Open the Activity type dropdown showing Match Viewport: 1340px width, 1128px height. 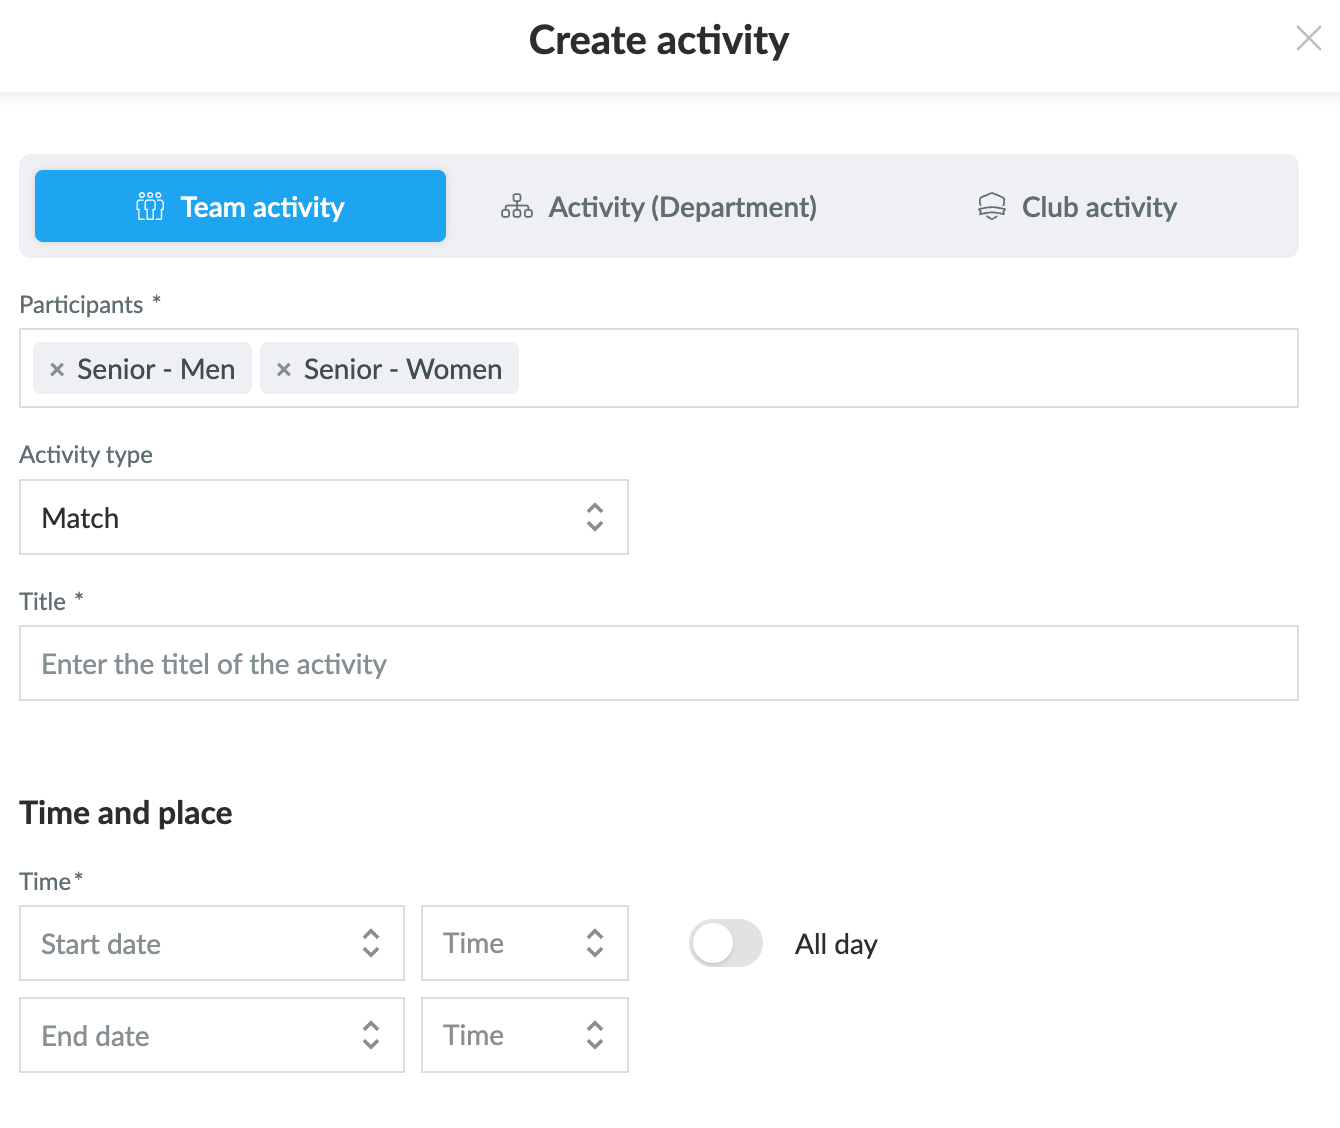(324, 517)
